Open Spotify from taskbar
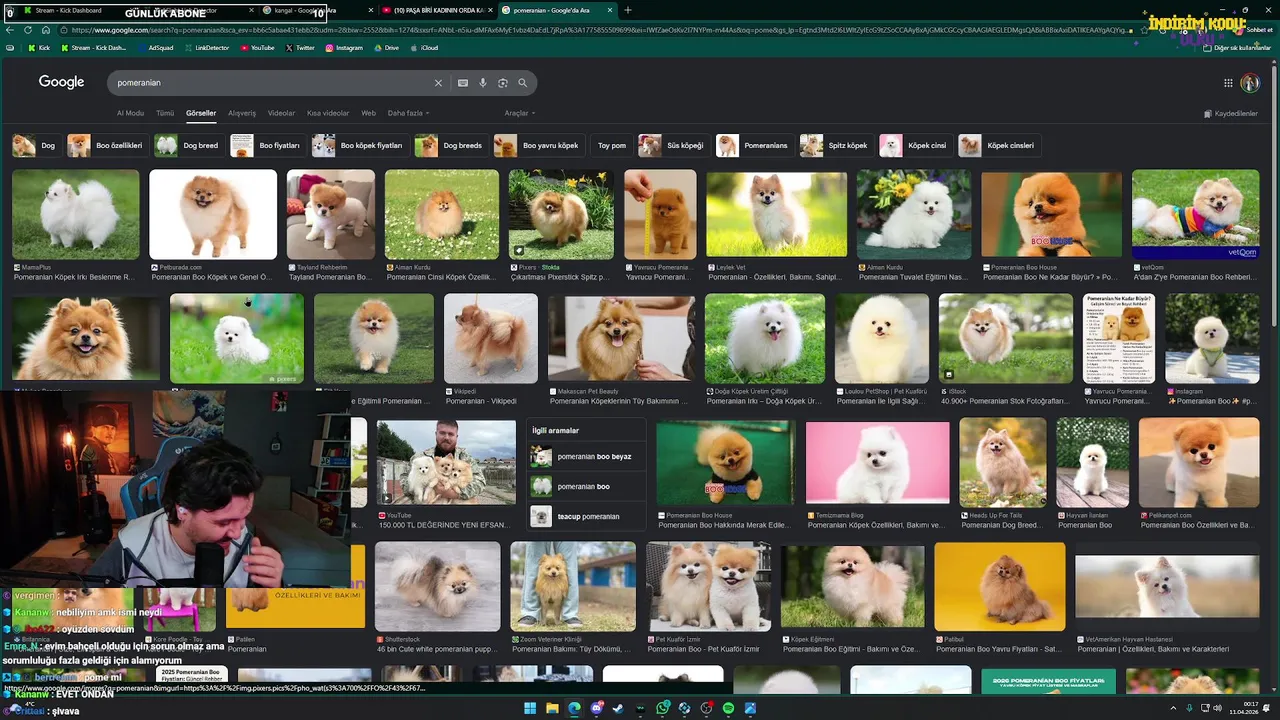The width and height of the screenshot is (1280, 720). (728, 708)
